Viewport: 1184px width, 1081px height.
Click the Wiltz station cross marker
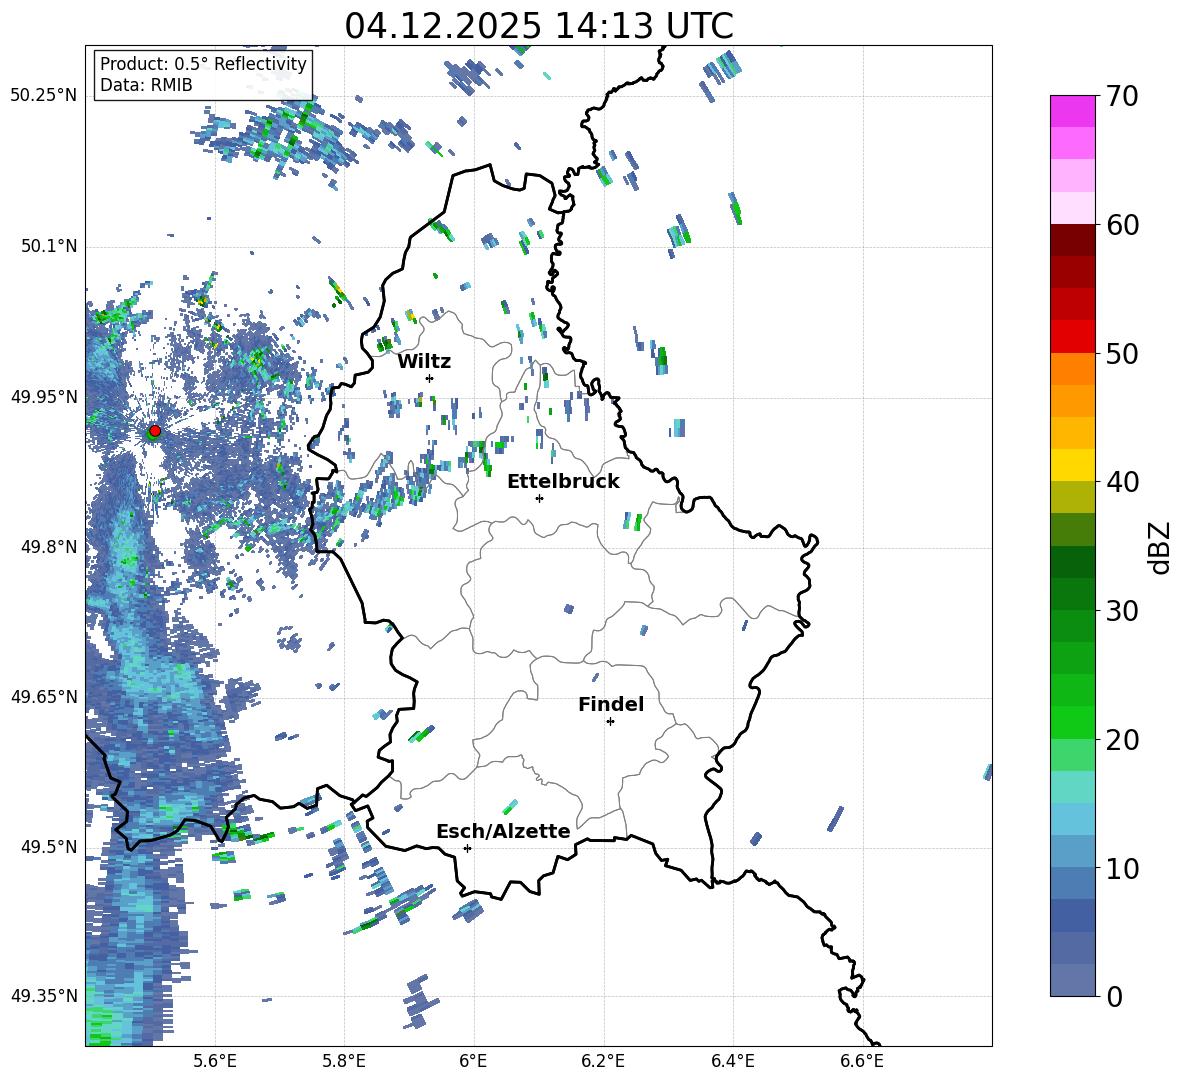(429, 378)
